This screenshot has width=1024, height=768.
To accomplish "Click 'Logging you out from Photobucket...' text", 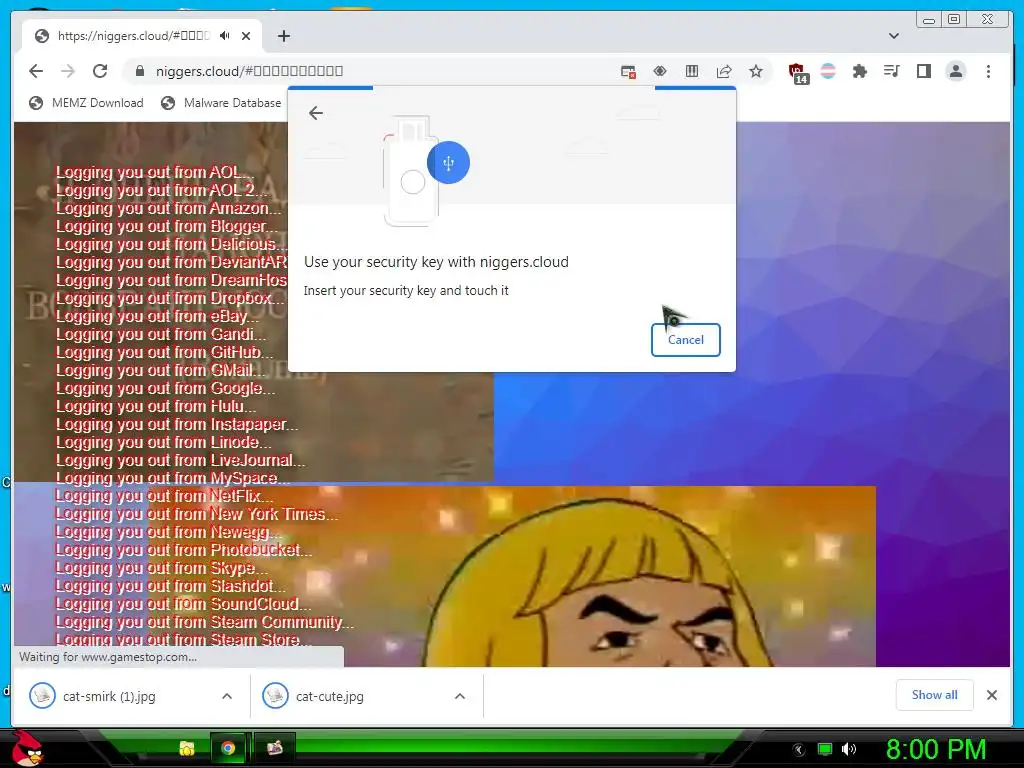I will click(184, 550).
